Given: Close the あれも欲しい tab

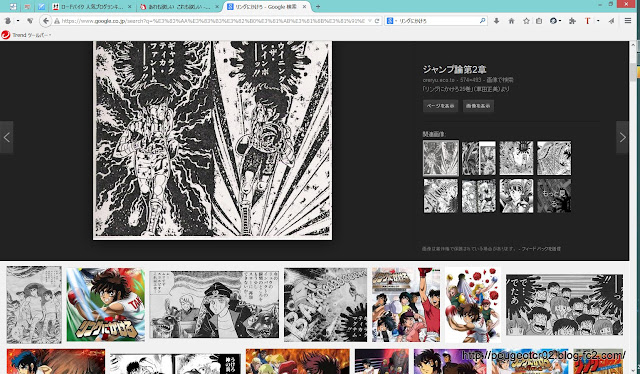Looking at the screenshot, I should [217, 7].
